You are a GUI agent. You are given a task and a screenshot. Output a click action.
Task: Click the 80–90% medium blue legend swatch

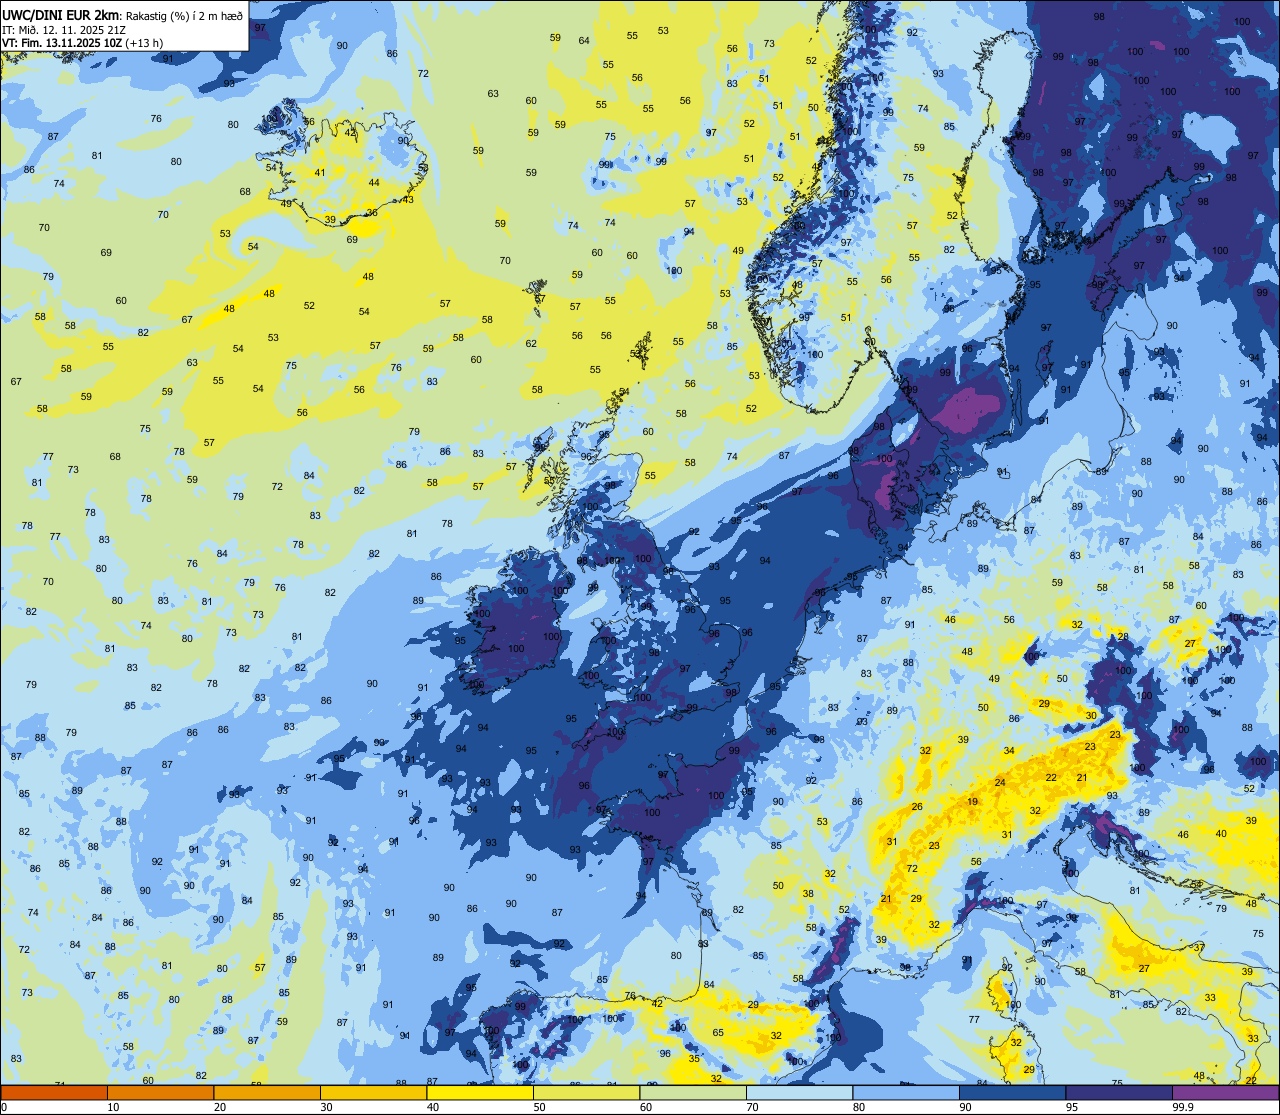[x=906, y=1092]
